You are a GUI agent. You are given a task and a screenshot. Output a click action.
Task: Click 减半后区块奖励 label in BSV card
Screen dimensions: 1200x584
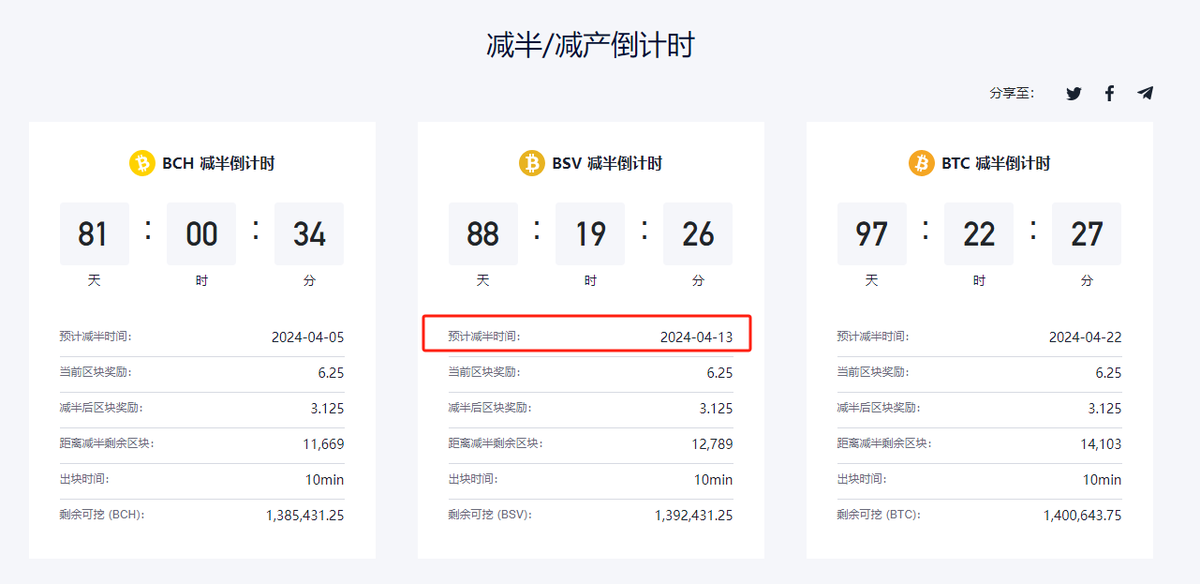click(490, 408)
